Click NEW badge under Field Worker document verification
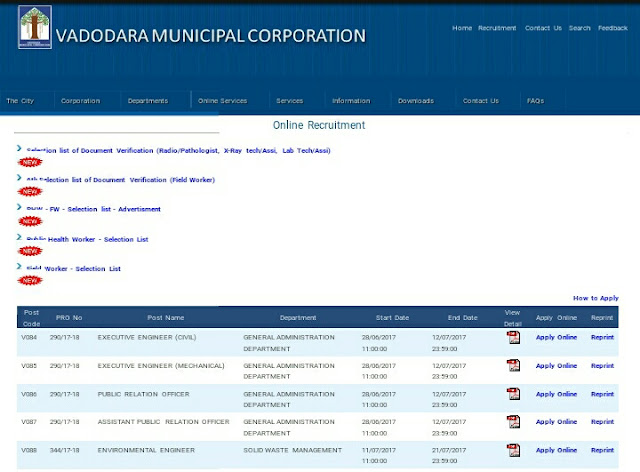The image size is (640, 472). (30, 191)
